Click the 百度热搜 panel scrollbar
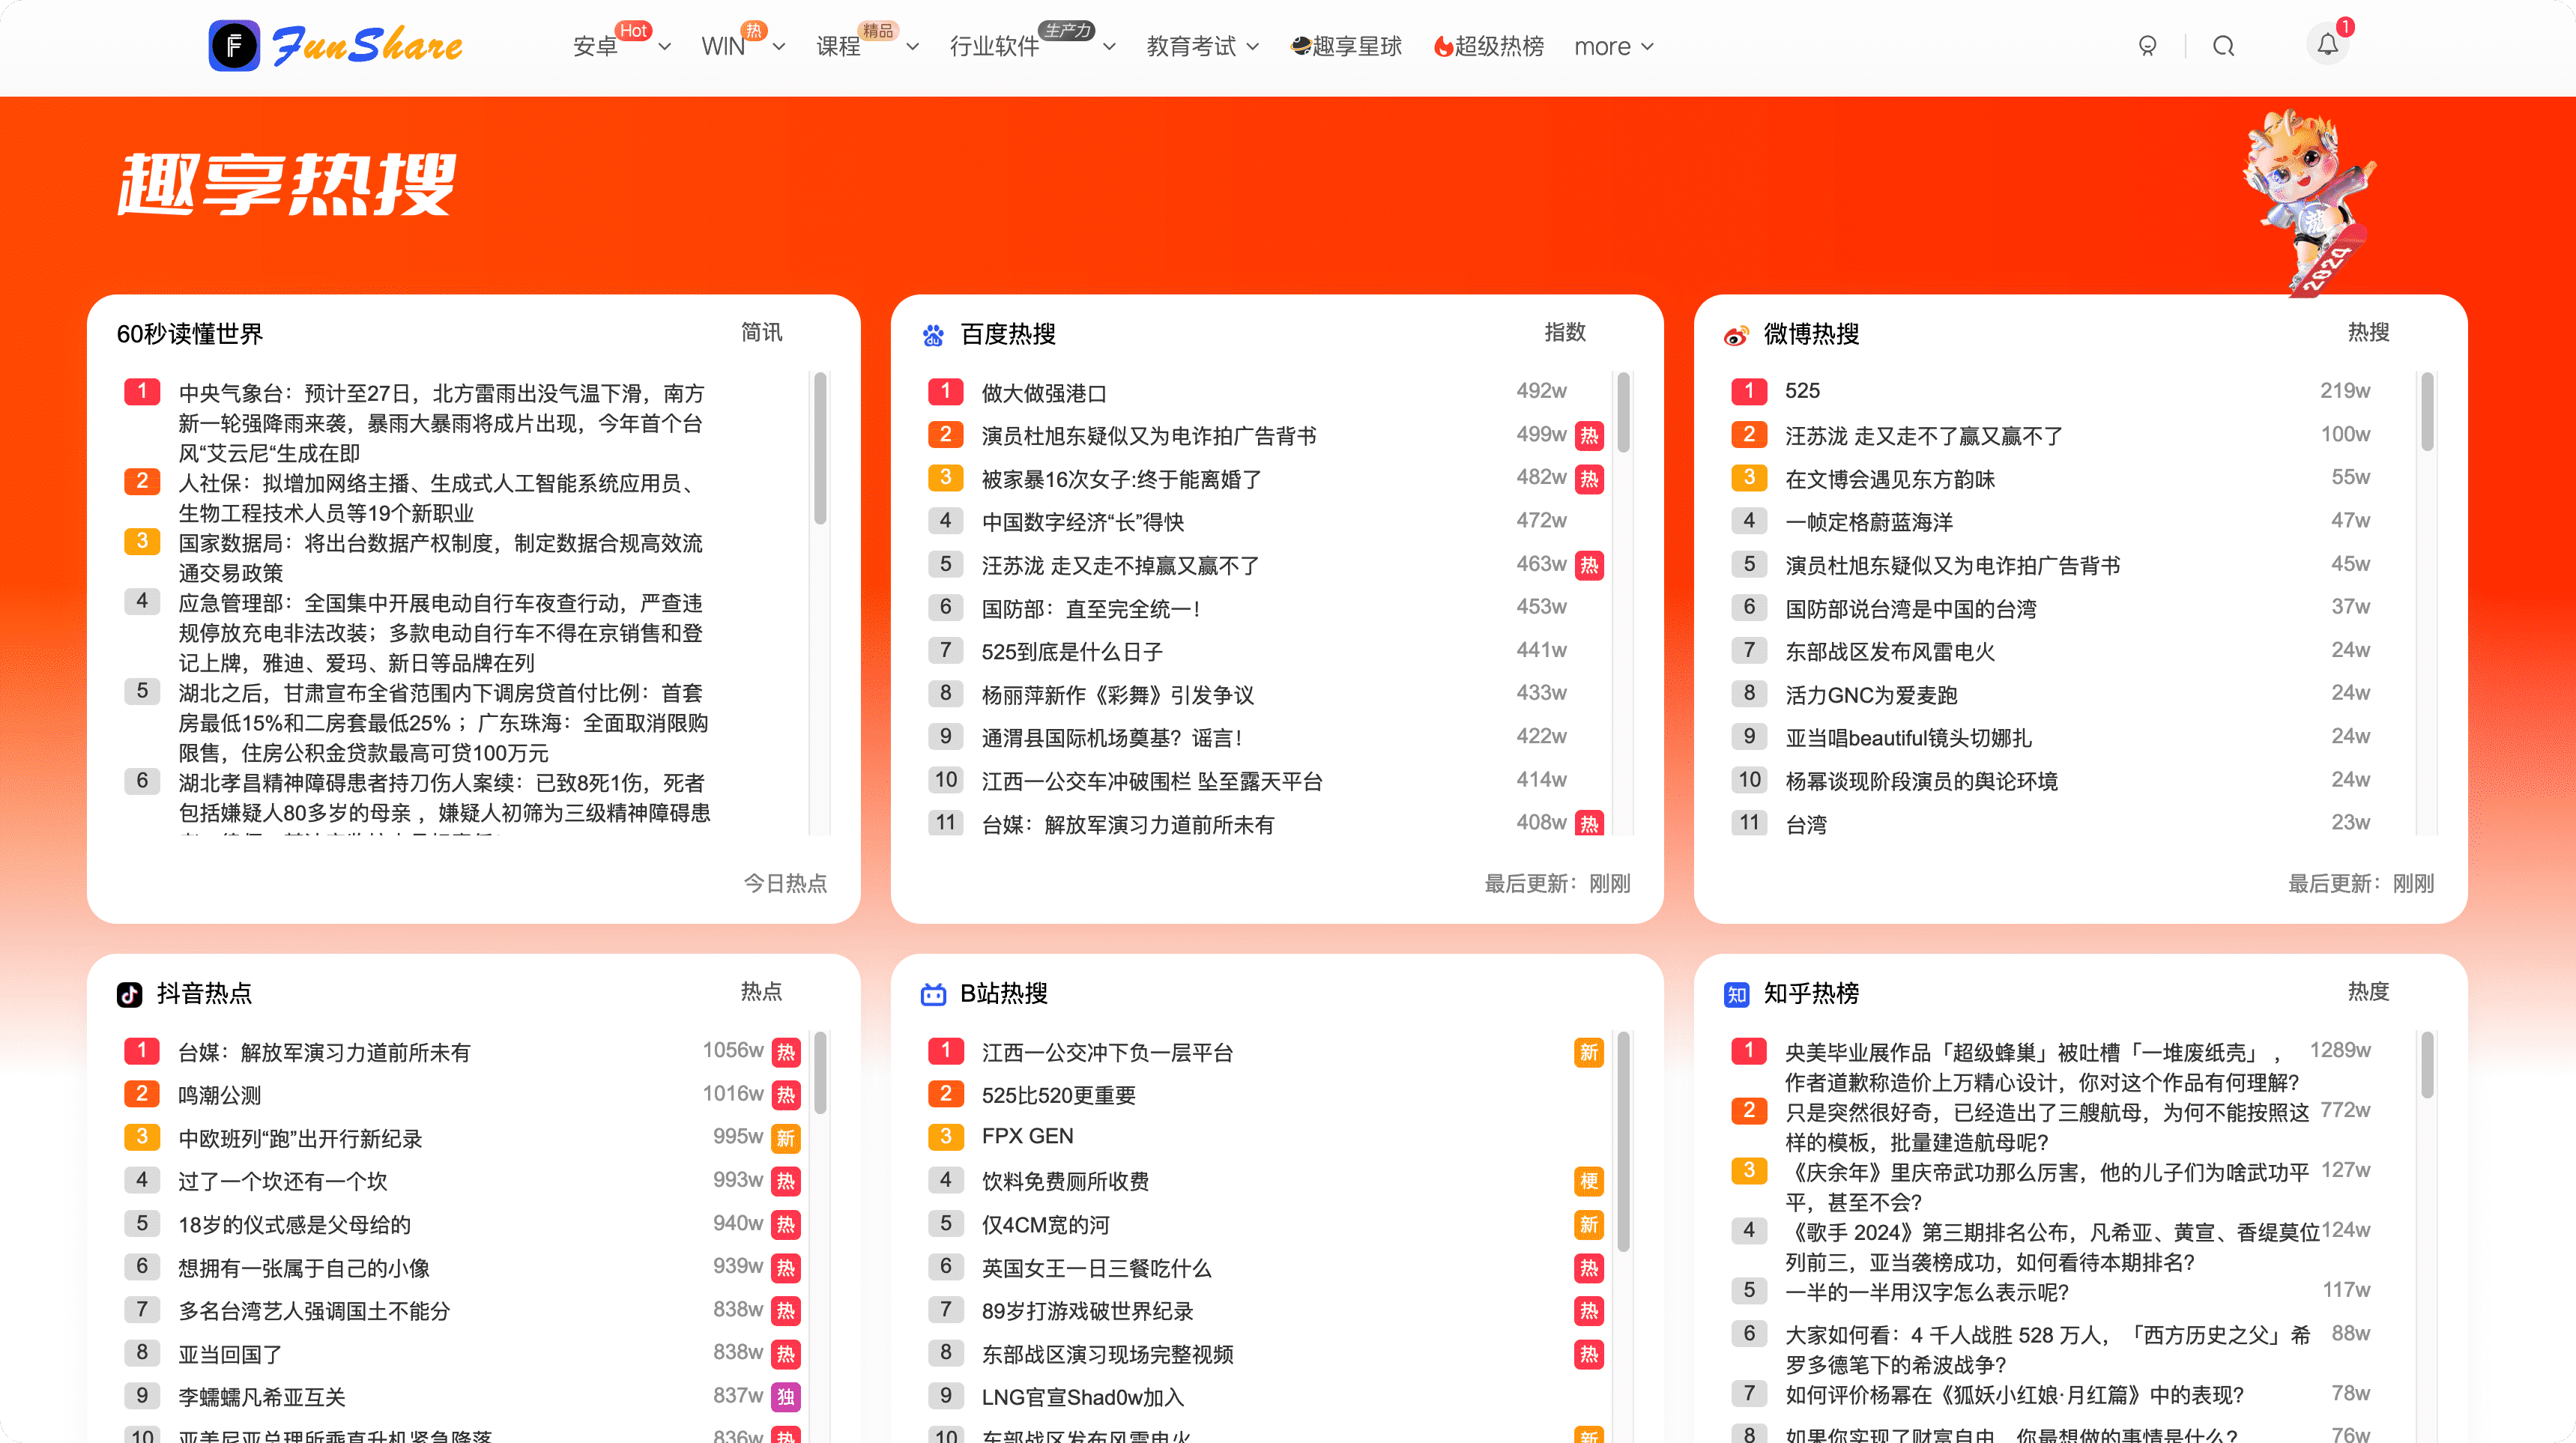2576x1443 pixels. [1623, 412]
